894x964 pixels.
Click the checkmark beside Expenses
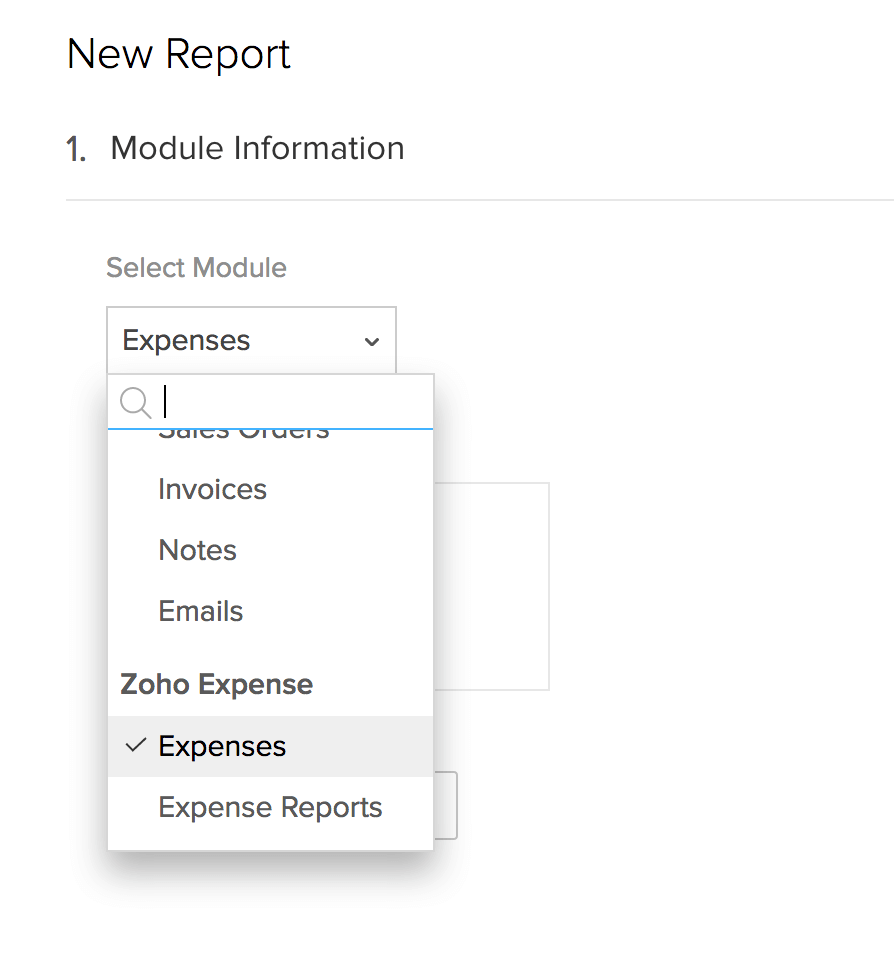(x=135, y=745)
